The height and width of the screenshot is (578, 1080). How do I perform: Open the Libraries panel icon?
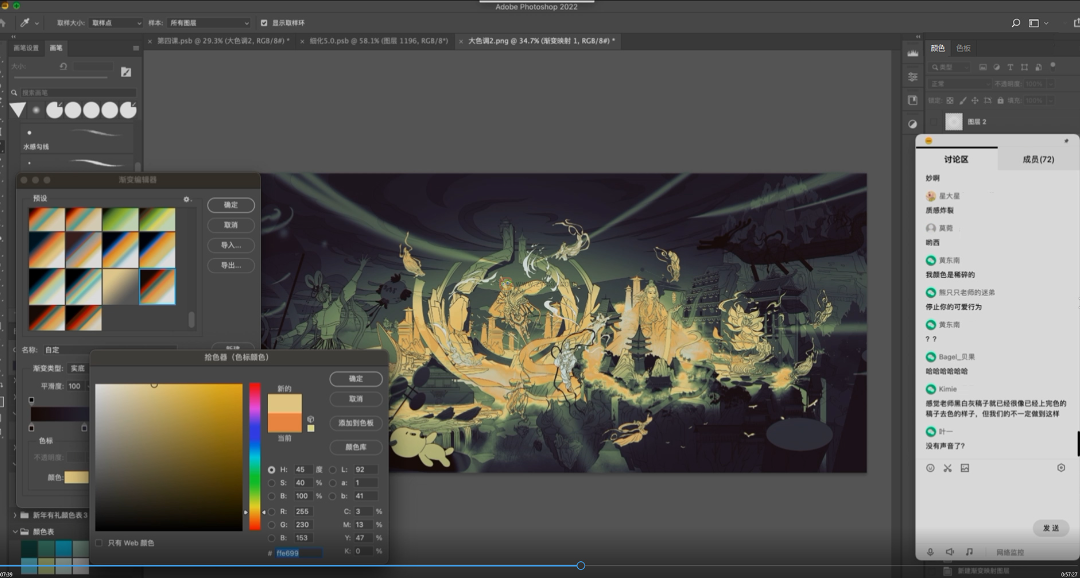[913, 100]
